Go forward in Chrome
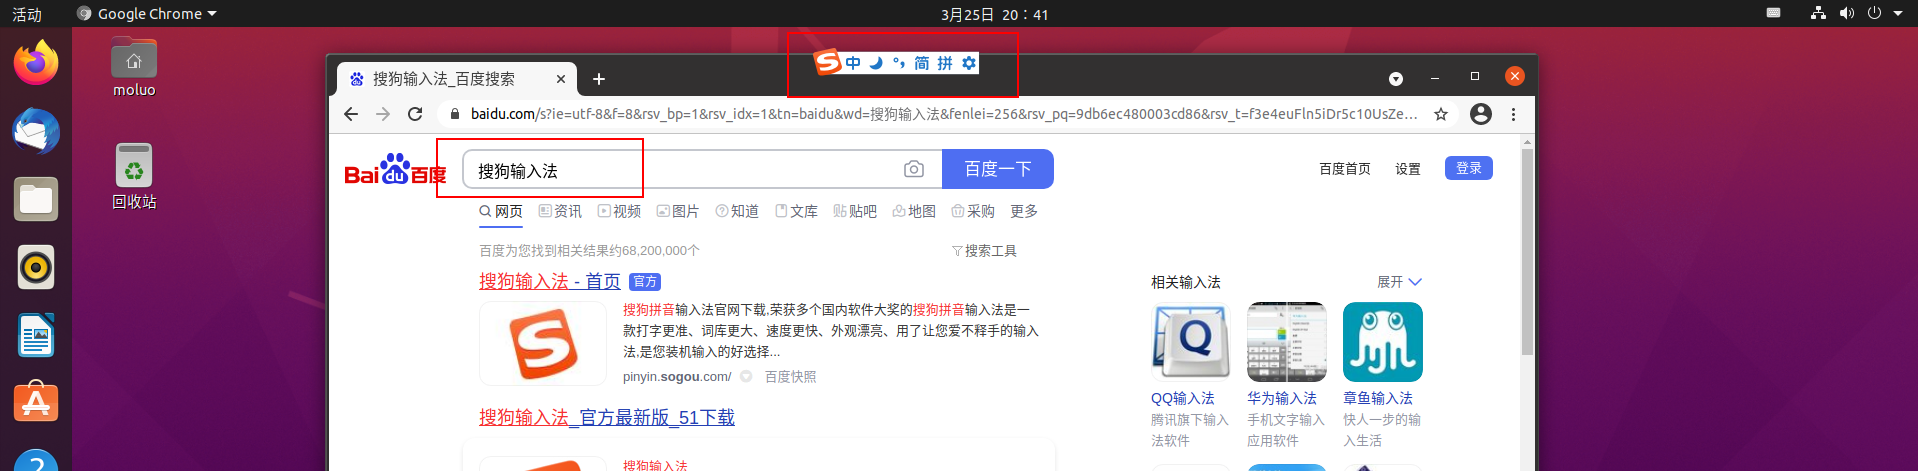 tap(383, 114)
